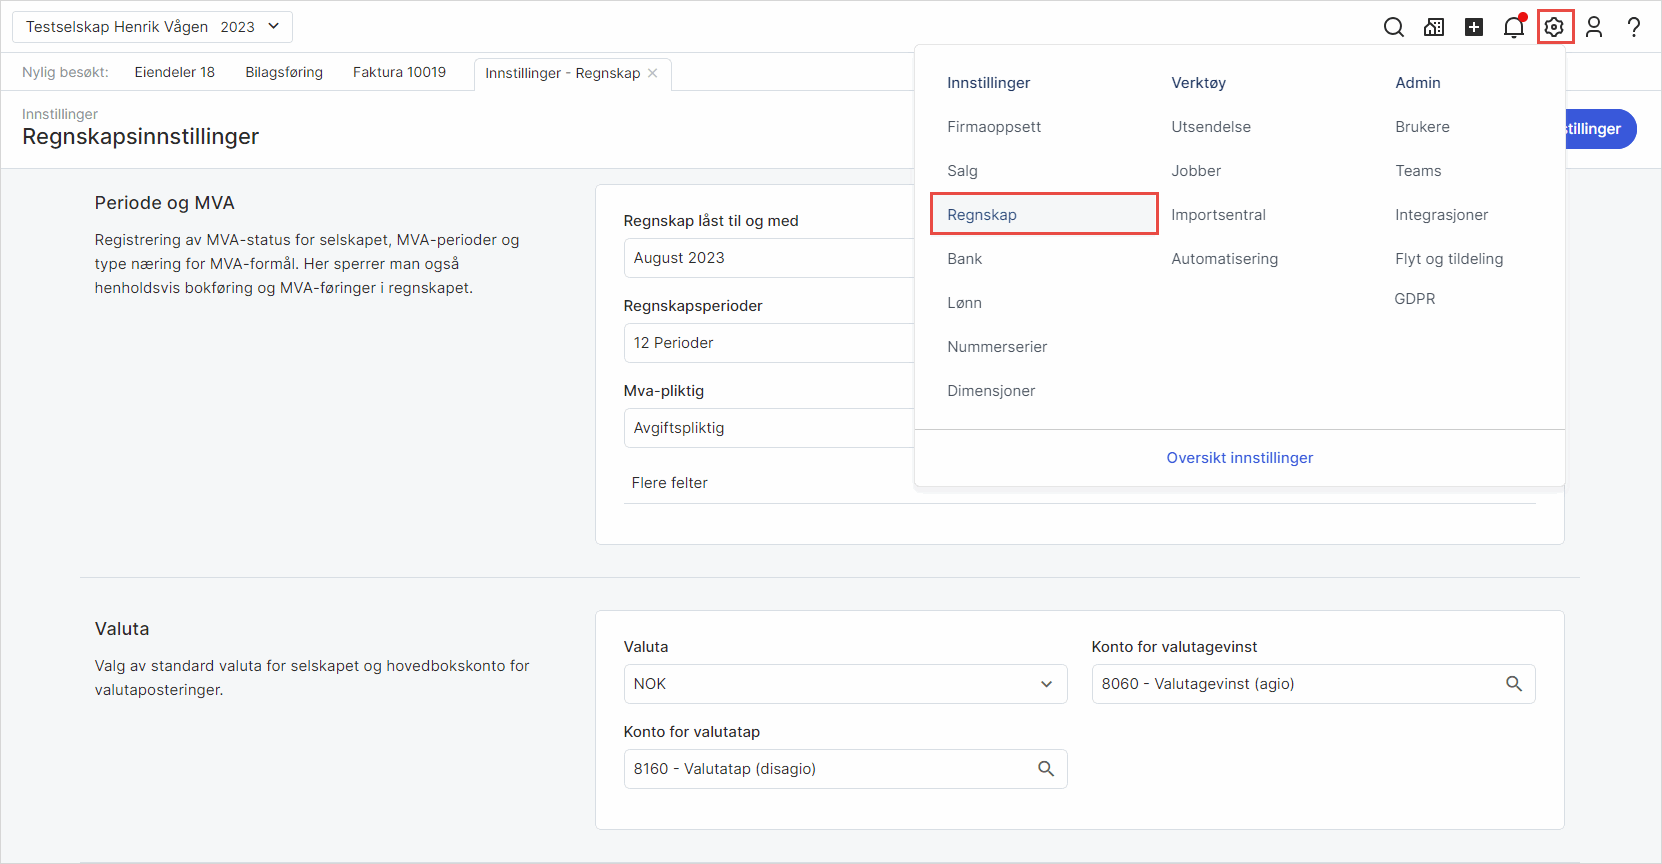The height and width of the screenshot is (864, 1662).
Task: Open recently visited Faktura 10019
Action: pyautogui.click(x=399, y=72)
